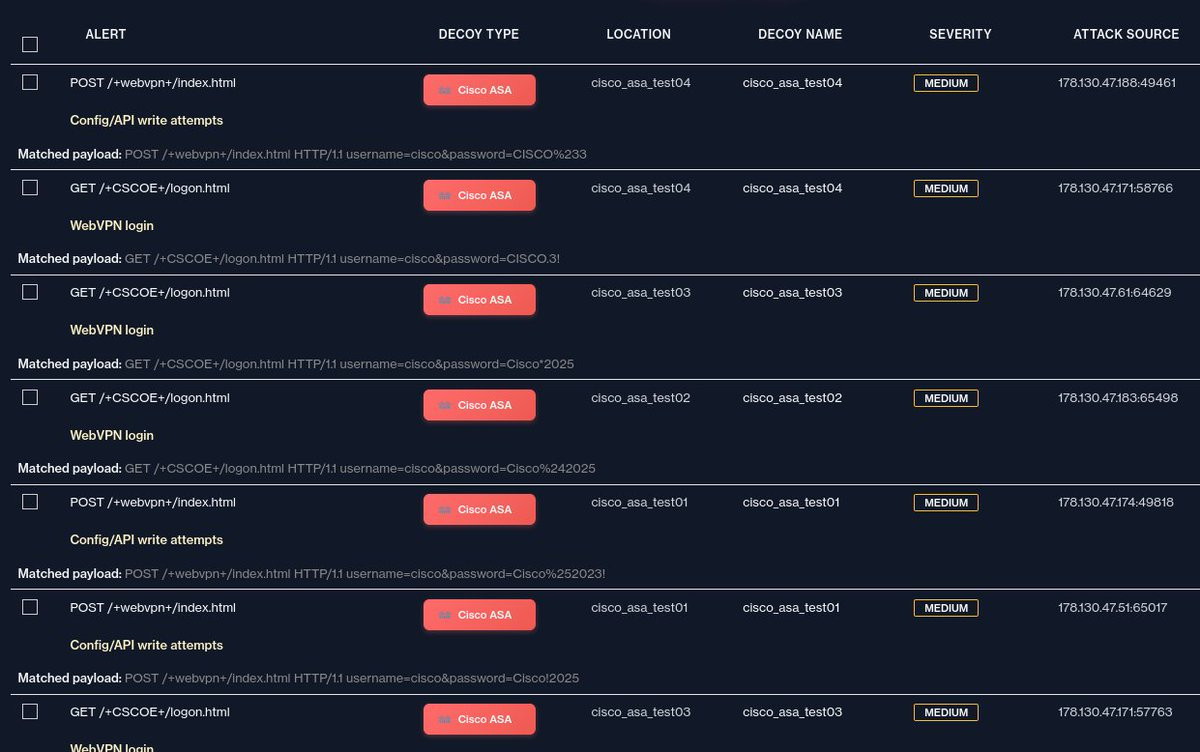Select checkbox for alert from 178.130.47.171:58766
Screen dimensions: 1200x752
coord(30,187)
